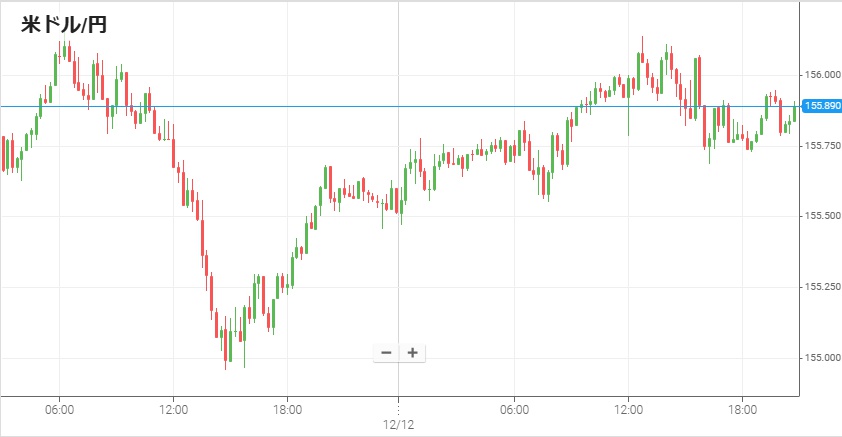Zoom out the chart with minus button
The height and width of the screenshot is (437, 842).
[386, 353]
